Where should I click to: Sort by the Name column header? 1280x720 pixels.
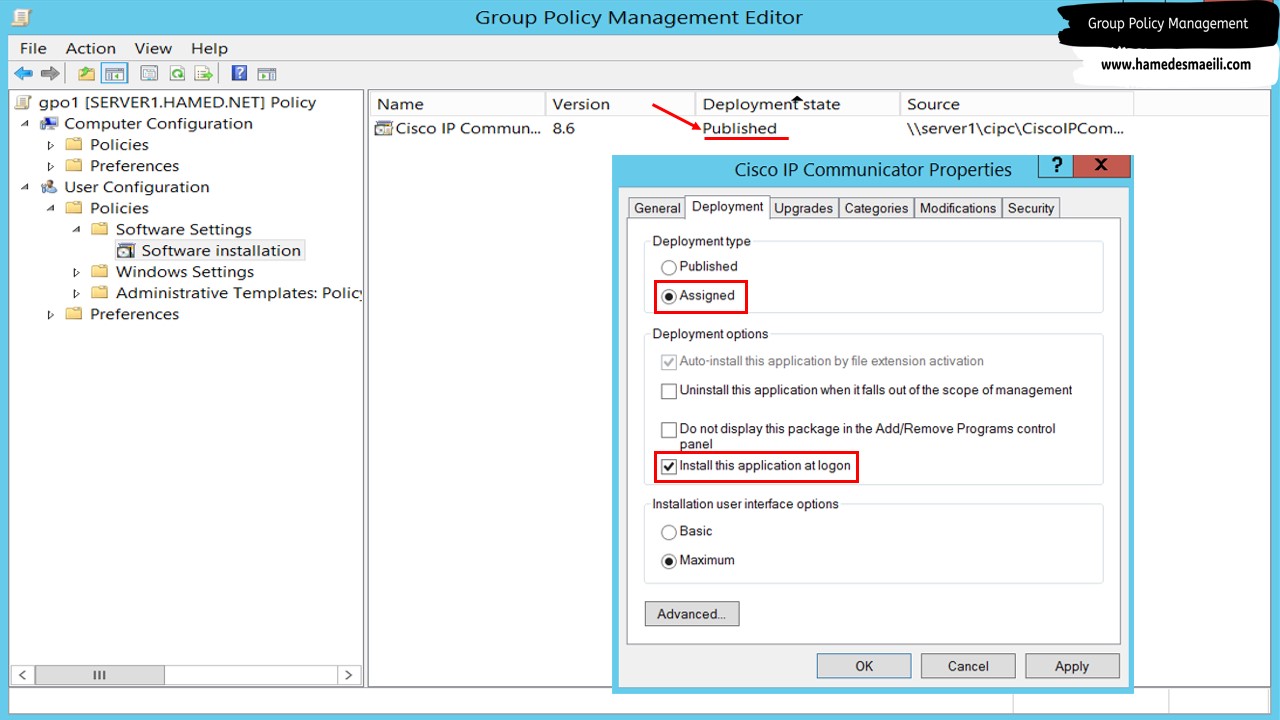(458, 104)
